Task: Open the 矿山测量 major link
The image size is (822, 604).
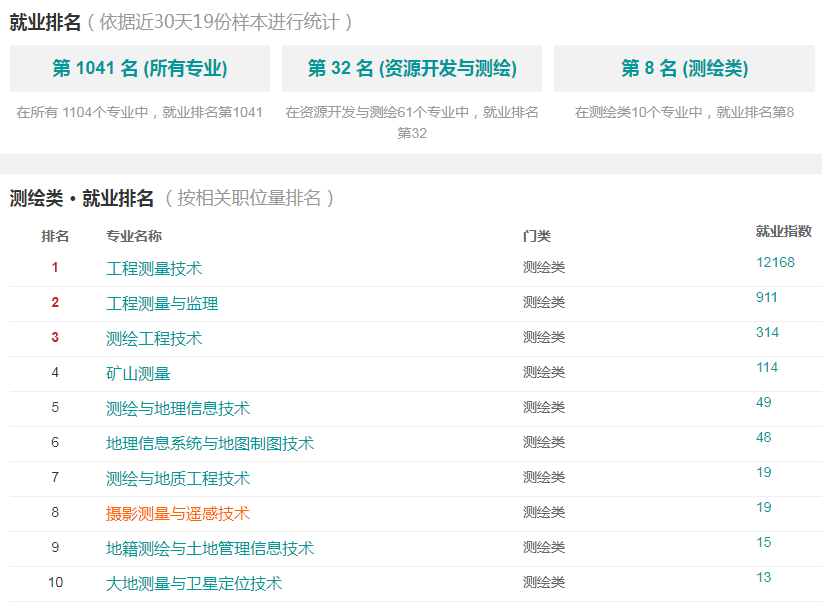Action: [x=138, y=373]
